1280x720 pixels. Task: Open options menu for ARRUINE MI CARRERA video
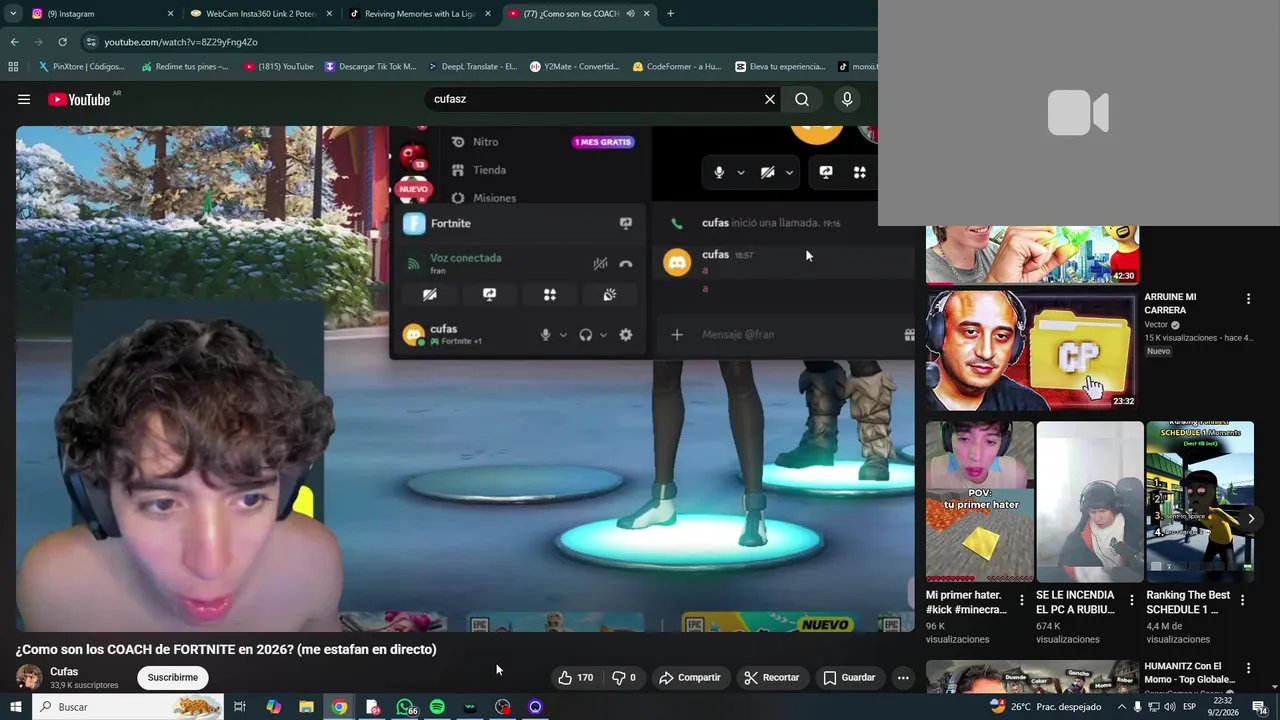[x=1248, y=299]
